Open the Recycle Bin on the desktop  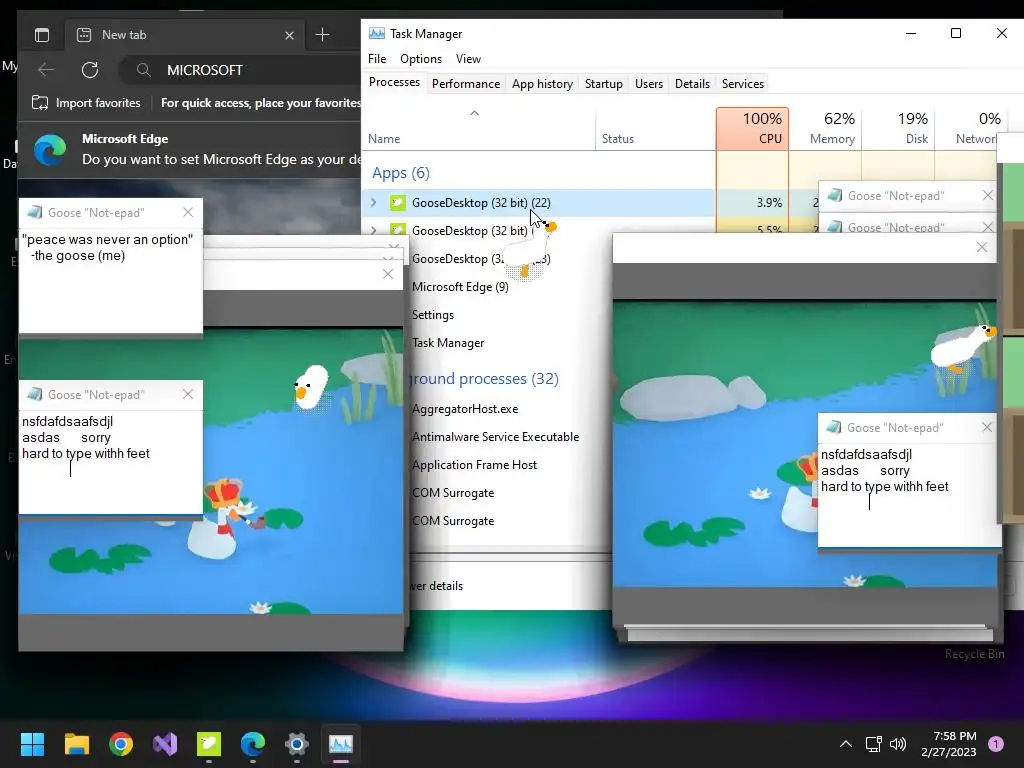pyautogui.click(x=974, y=654)
